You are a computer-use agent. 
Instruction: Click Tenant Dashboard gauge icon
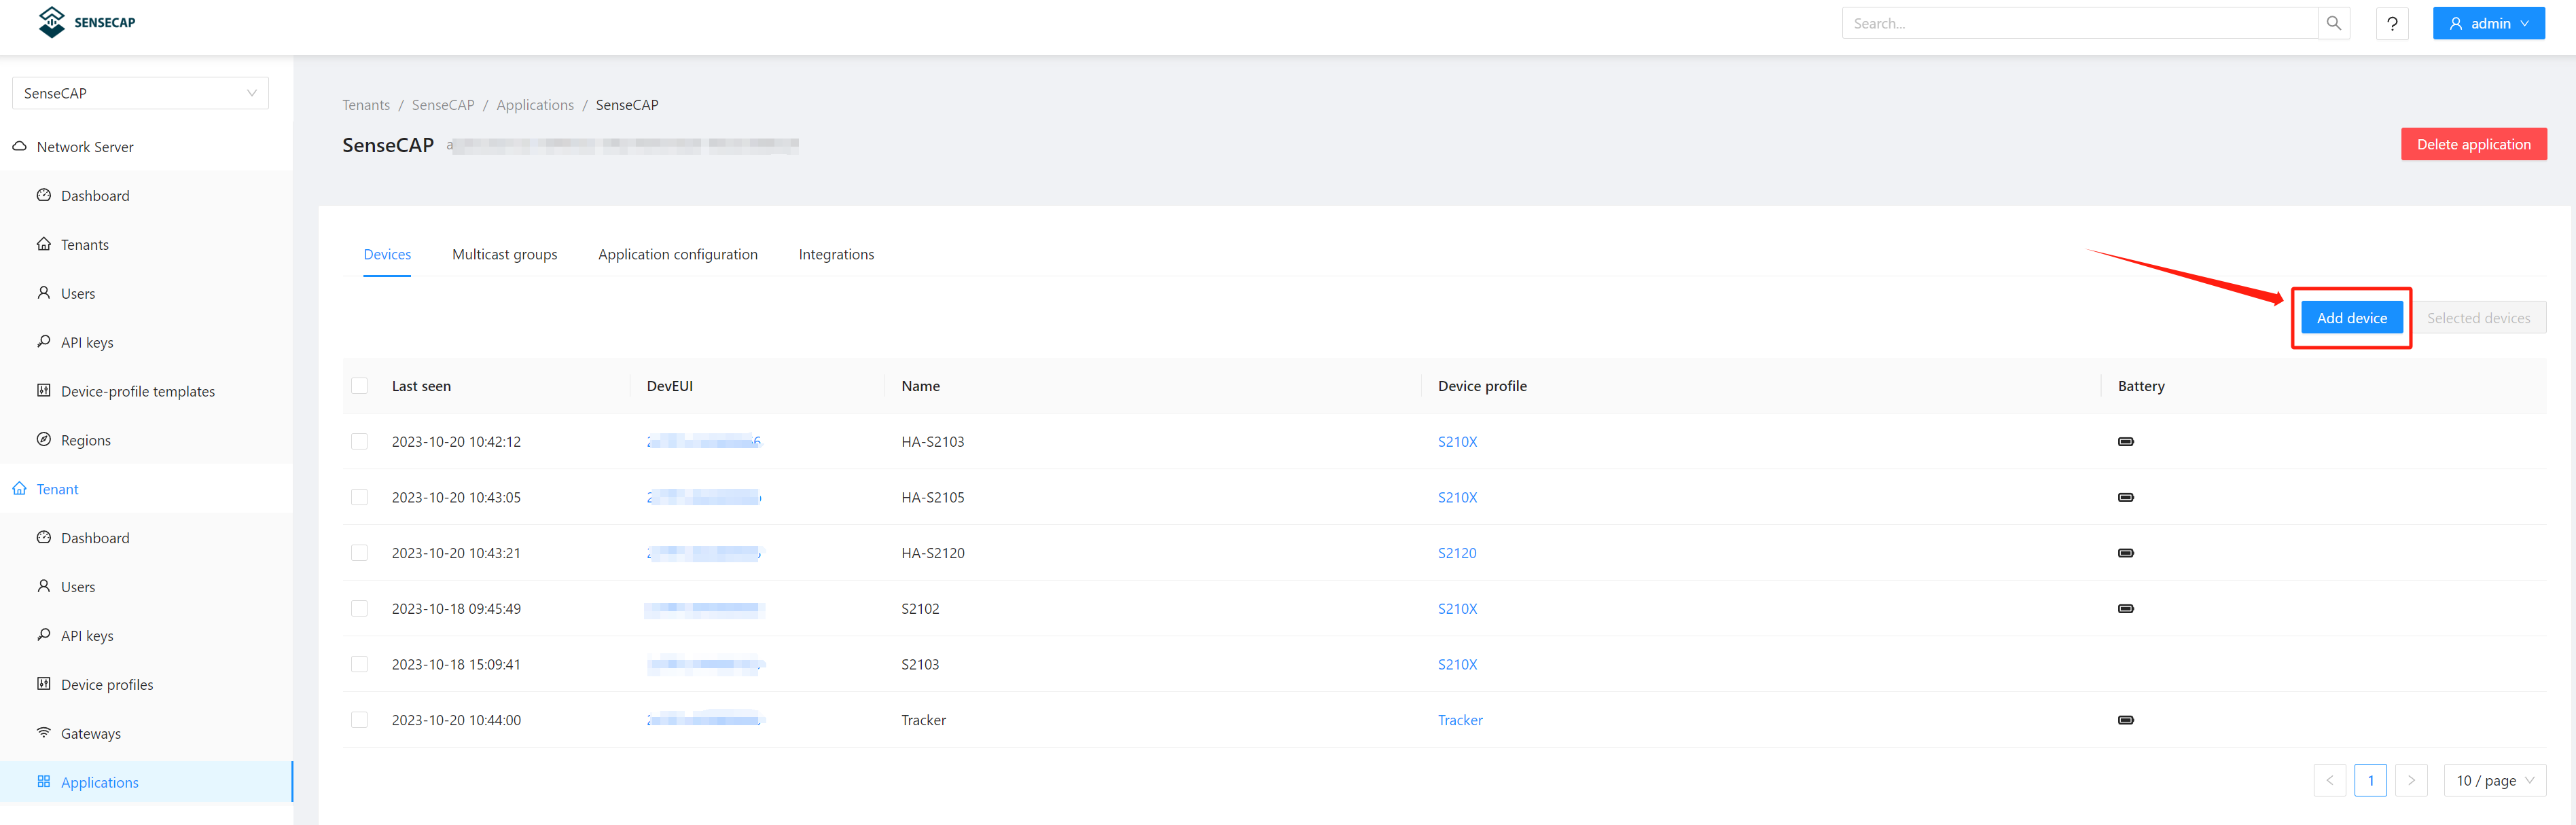(44, 538)
